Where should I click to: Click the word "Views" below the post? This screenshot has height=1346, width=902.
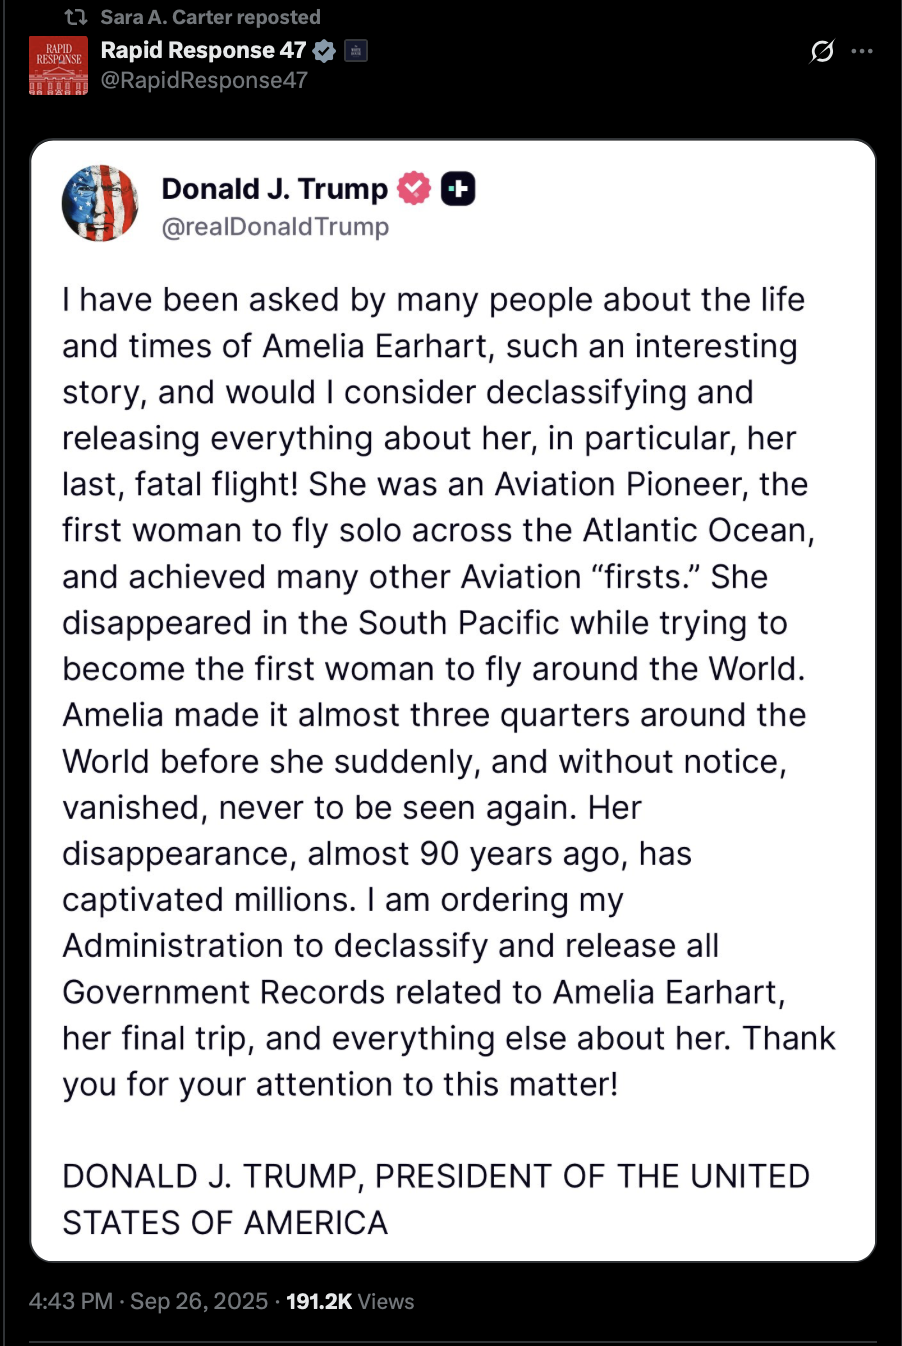tap(386, 1301)
